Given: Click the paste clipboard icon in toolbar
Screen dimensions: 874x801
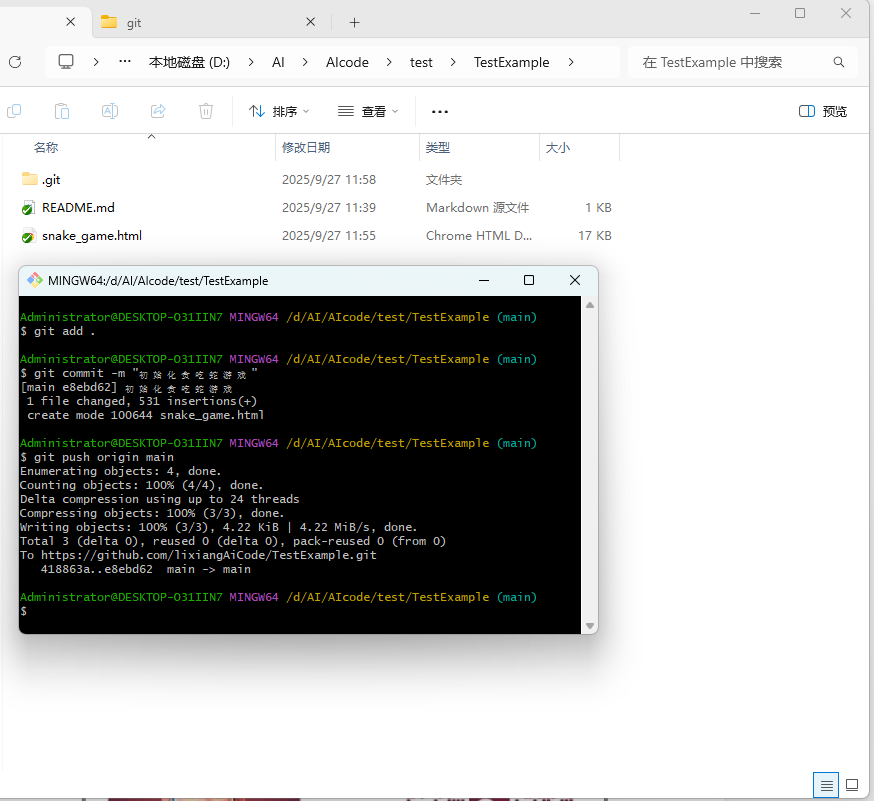Looking at the screenshot, I should tap(62, 111).
